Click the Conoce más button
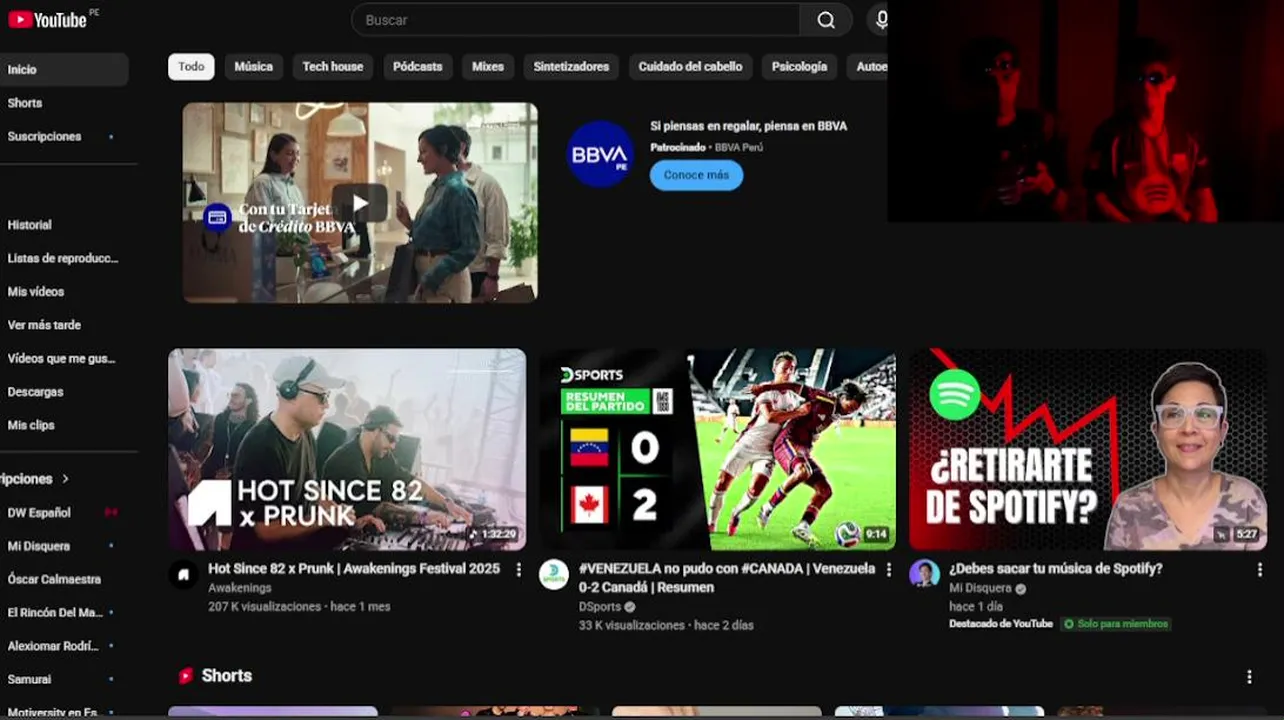This screenshot has width=1284, height=720. [696, 175]
